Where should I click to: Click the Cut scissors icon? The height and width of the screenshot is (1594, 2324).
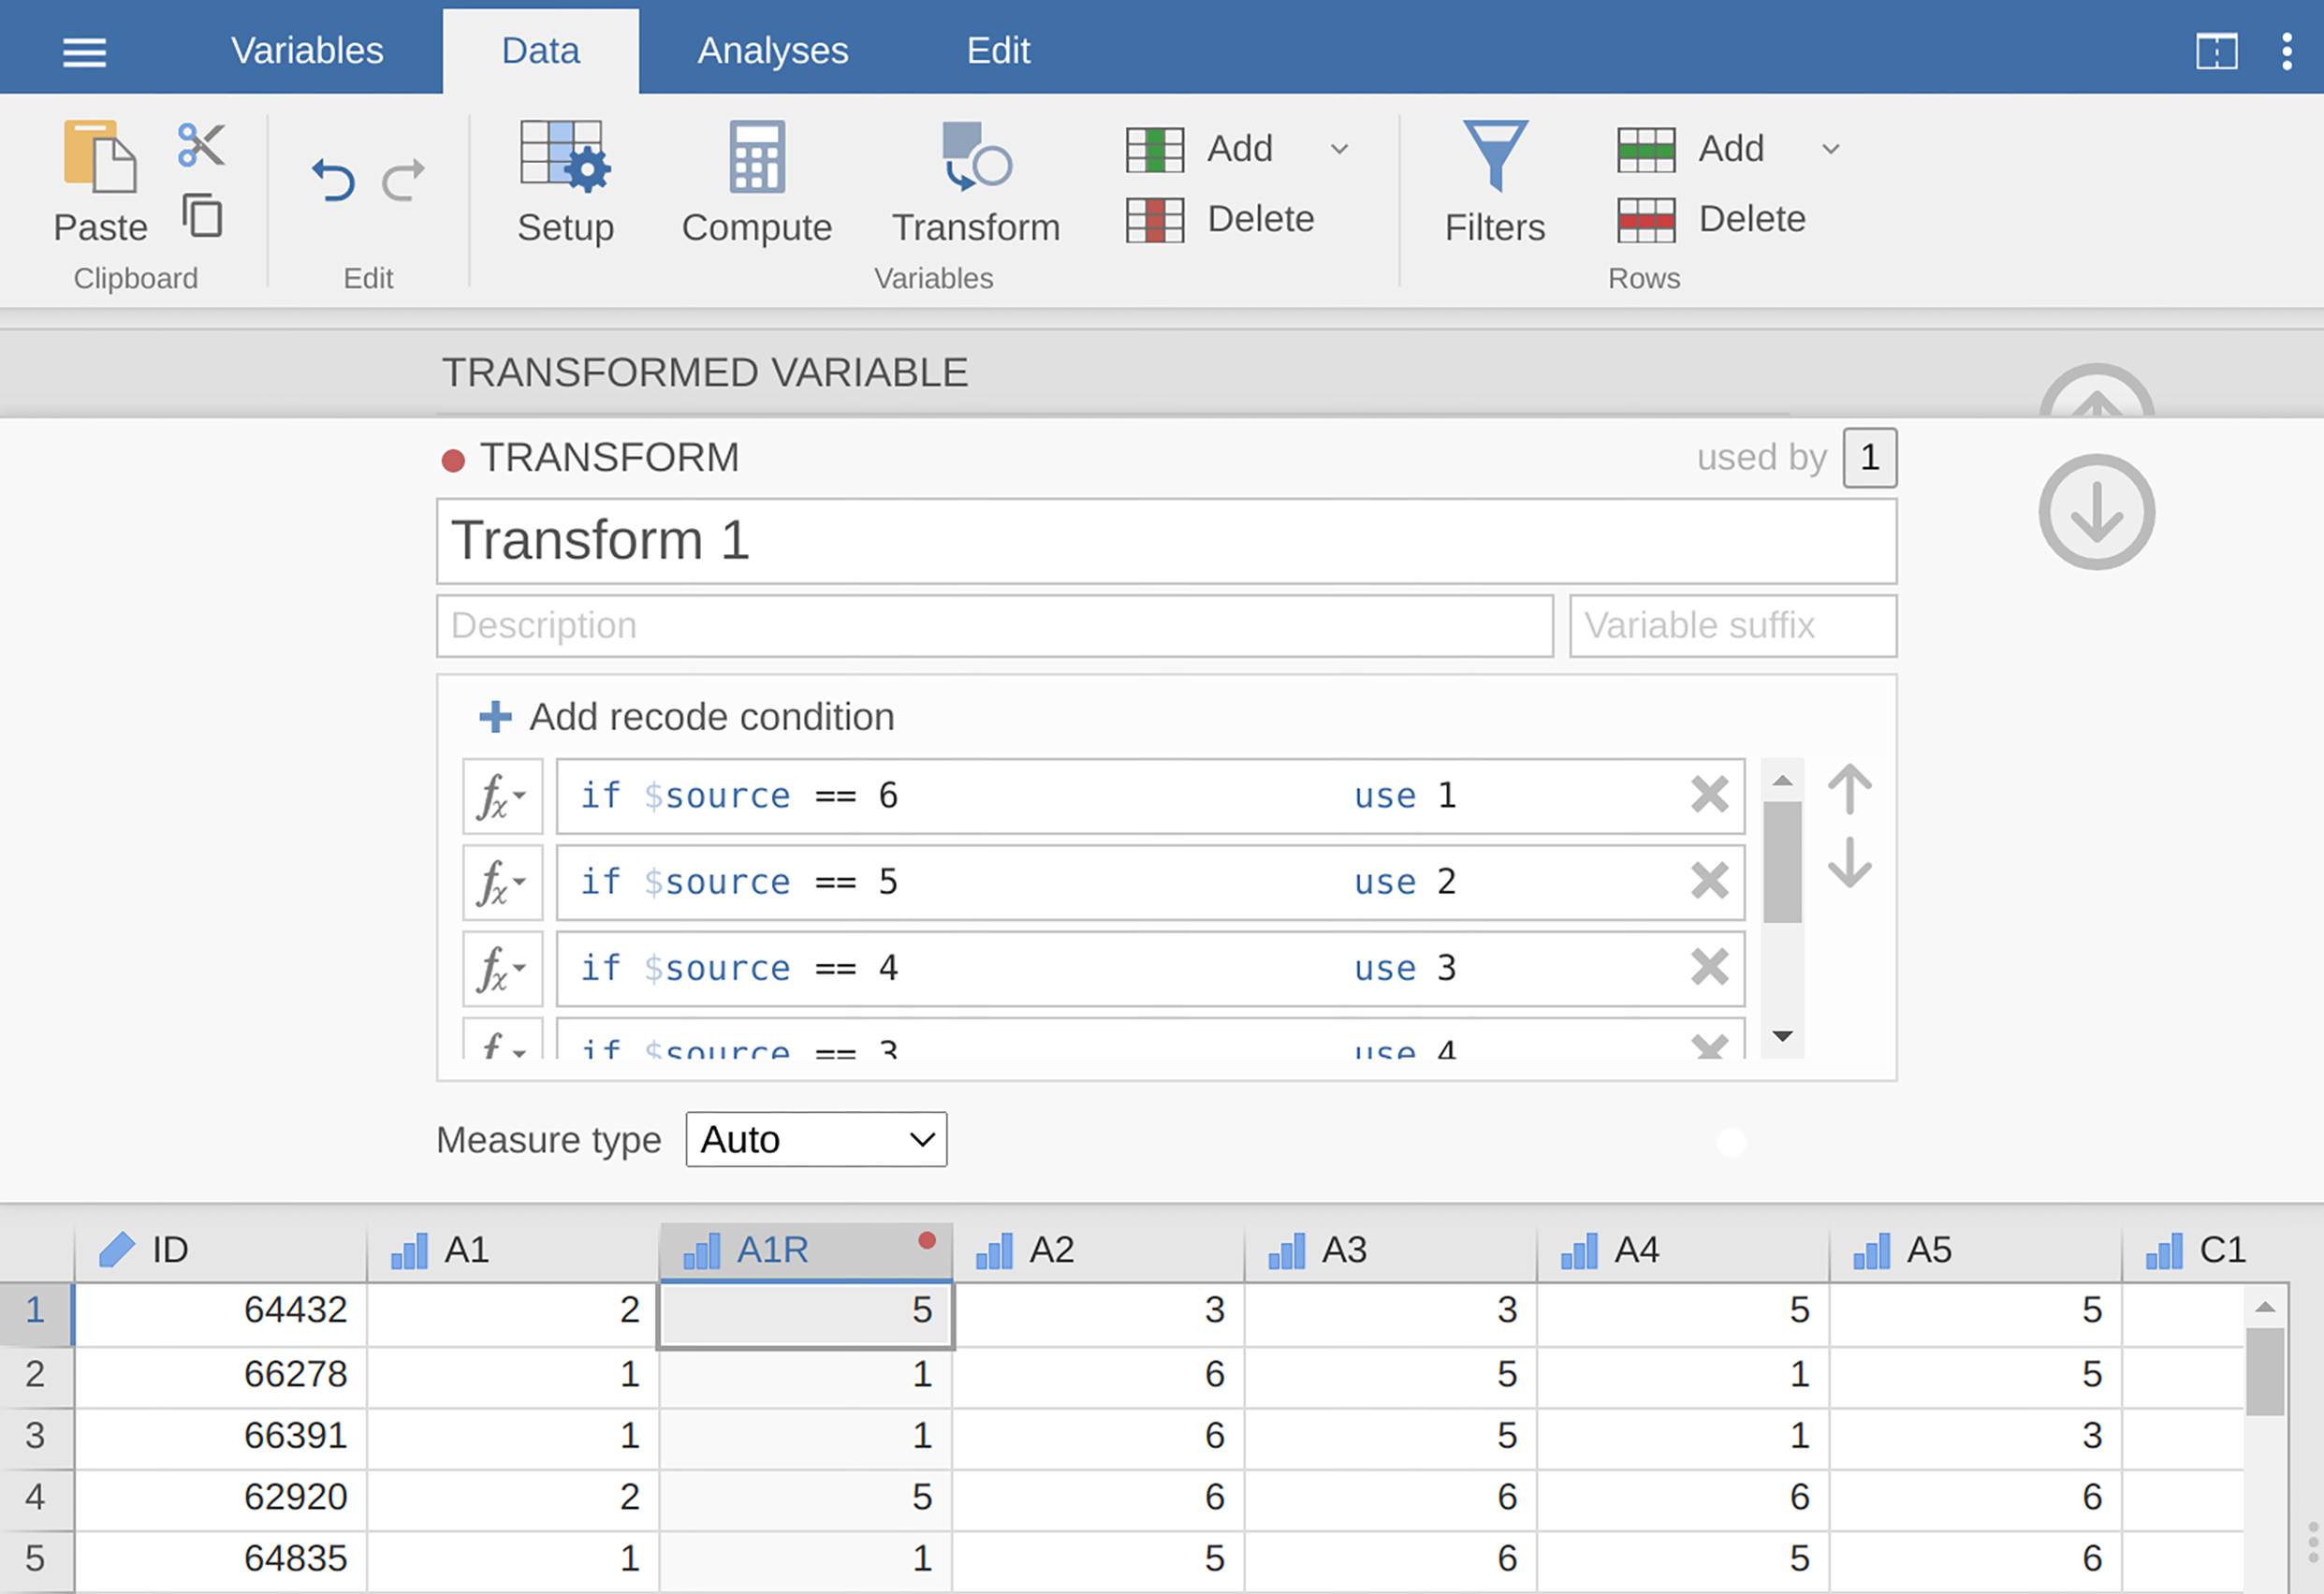(201, 145)
